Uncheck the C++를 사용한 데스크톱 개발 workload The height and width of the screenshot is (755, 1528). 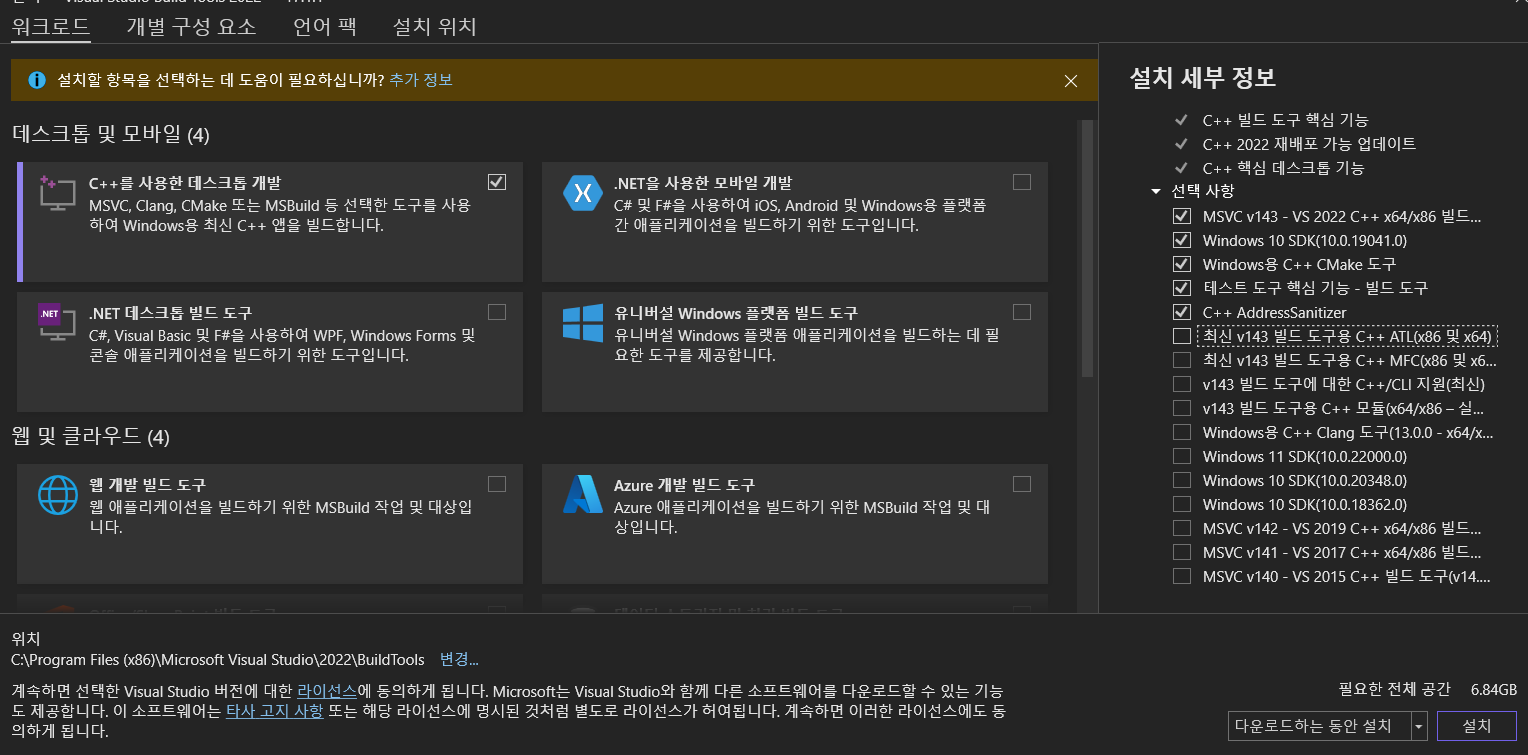click(497, 182)
